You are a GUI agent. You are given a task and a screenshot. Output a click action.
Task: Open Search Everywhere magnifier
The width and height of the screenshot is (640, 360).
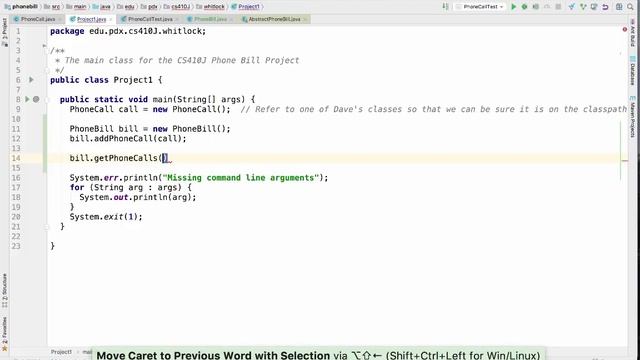click(x=631, y=7)
